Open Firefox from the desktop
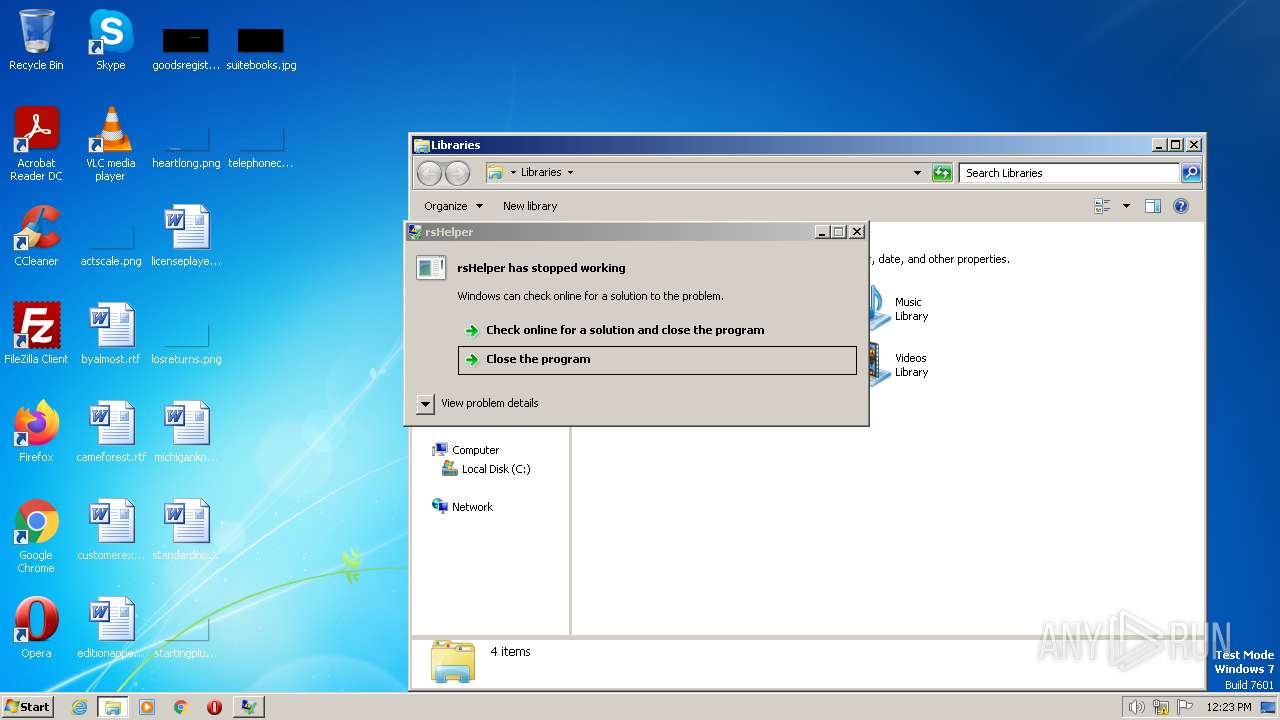 click(x=36, y=432)
